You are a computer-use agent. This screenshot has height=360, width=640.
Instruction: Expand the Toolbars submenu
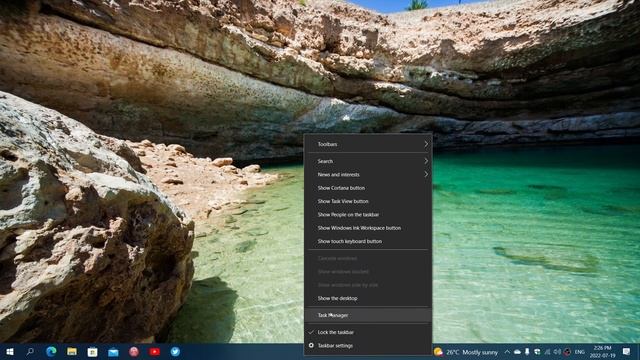coord(368,144)
